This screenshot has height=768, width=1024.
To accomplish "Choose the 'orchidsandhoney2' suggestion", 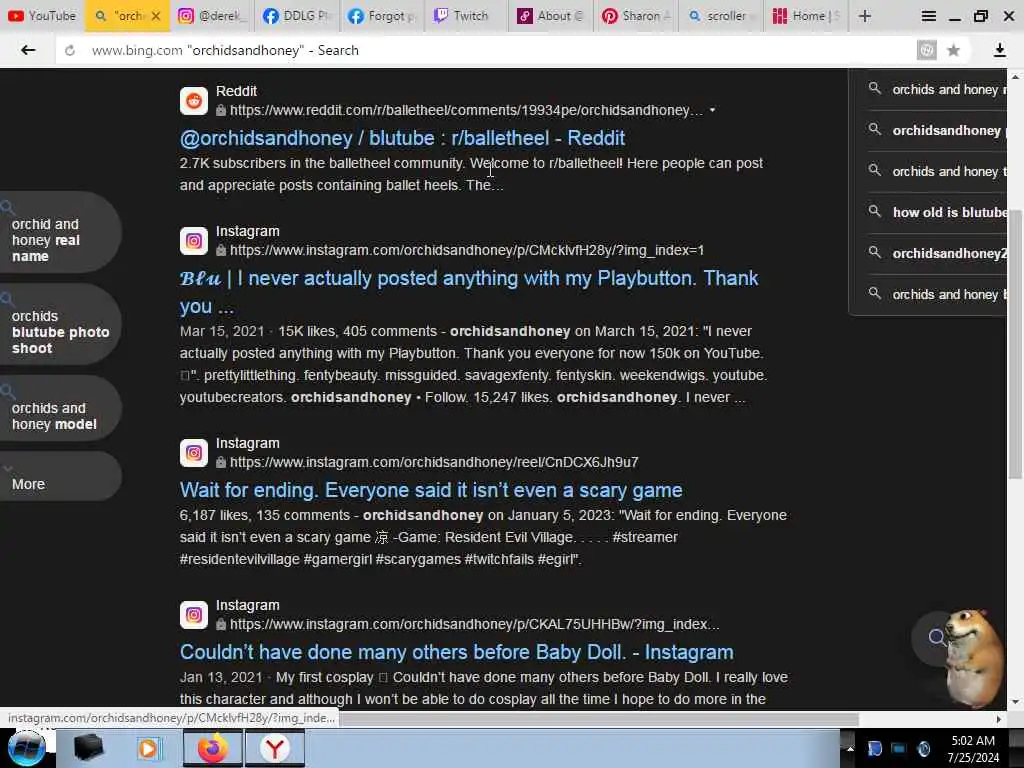I will coord(936,253).
